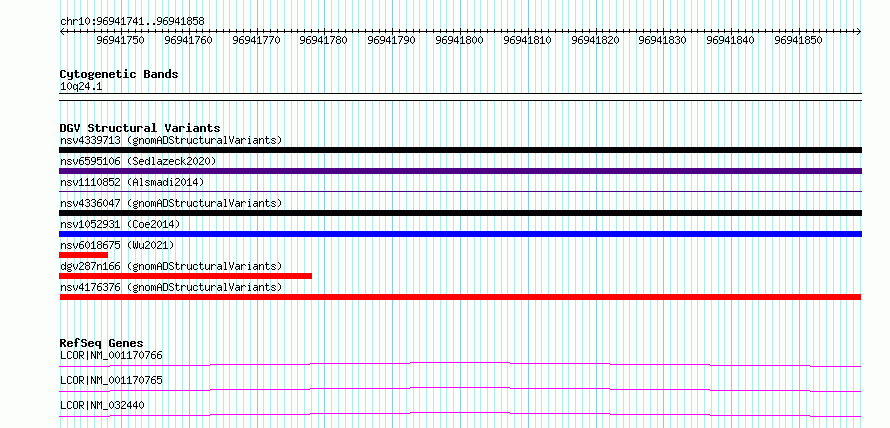Screen dimensions: 890x428
Task: Open variant nsv1110852 (Alsmadi2014) label
Action: (x=132, y=182)
